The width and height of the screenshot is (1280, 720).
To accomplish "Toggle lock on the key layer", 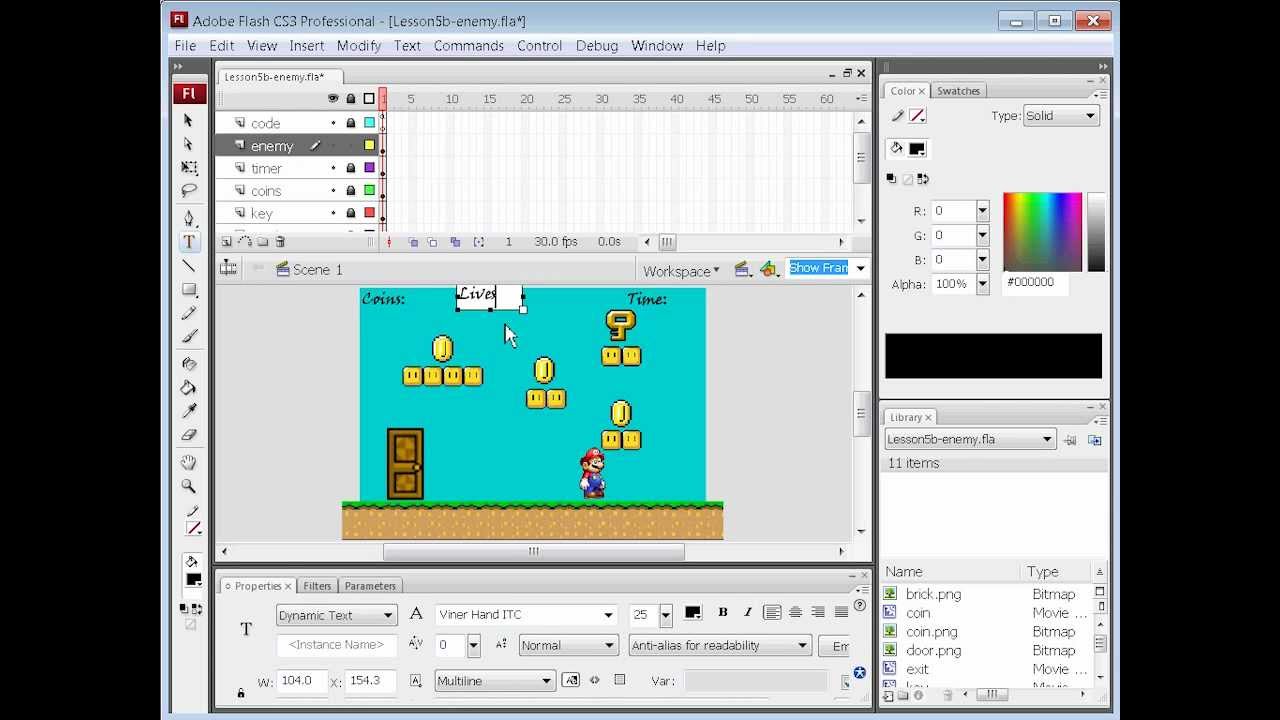I will point(351,213).
